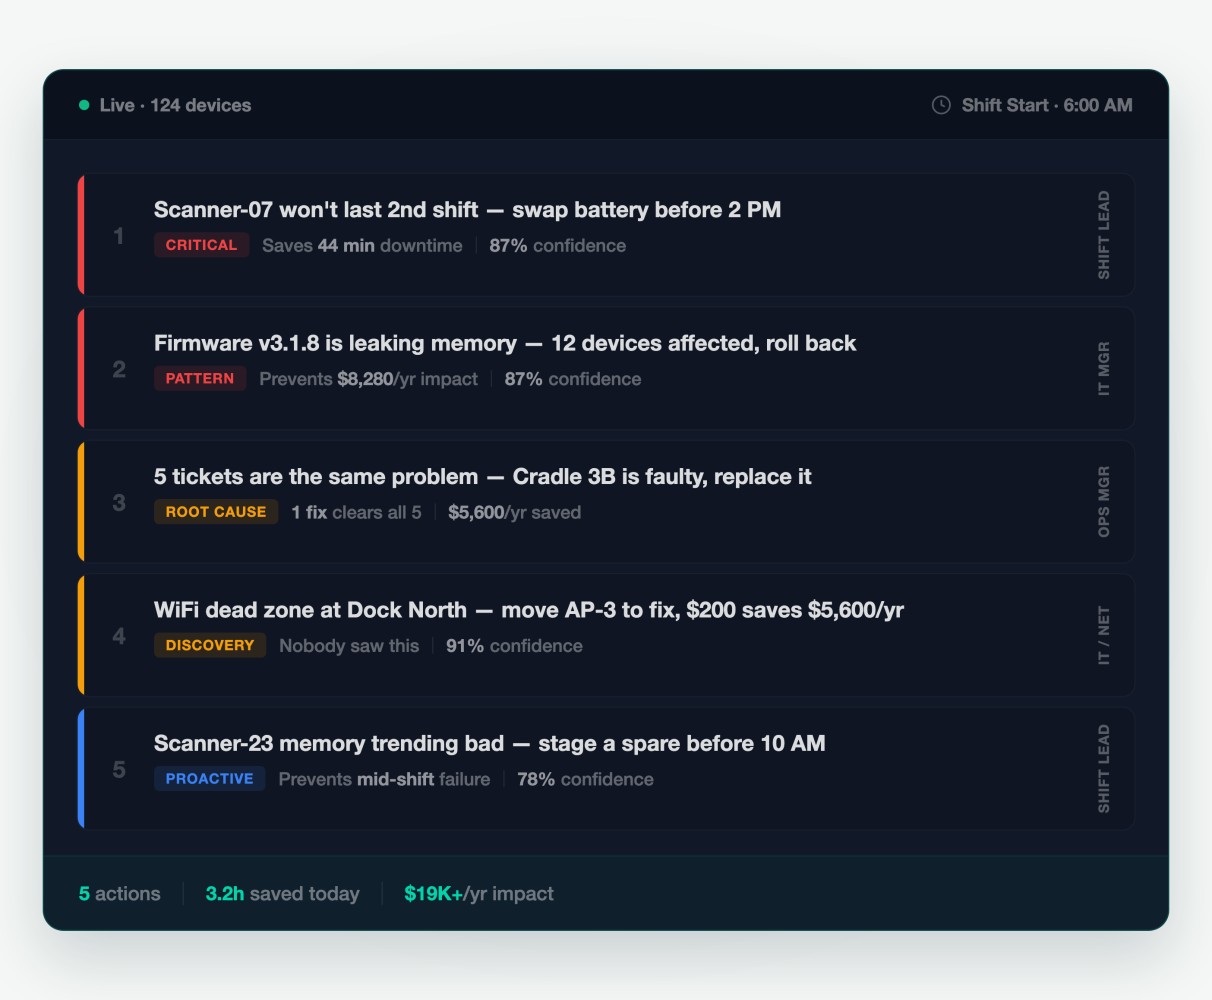Click "91% confidence" on the WiFi row

tap(514, 646)
